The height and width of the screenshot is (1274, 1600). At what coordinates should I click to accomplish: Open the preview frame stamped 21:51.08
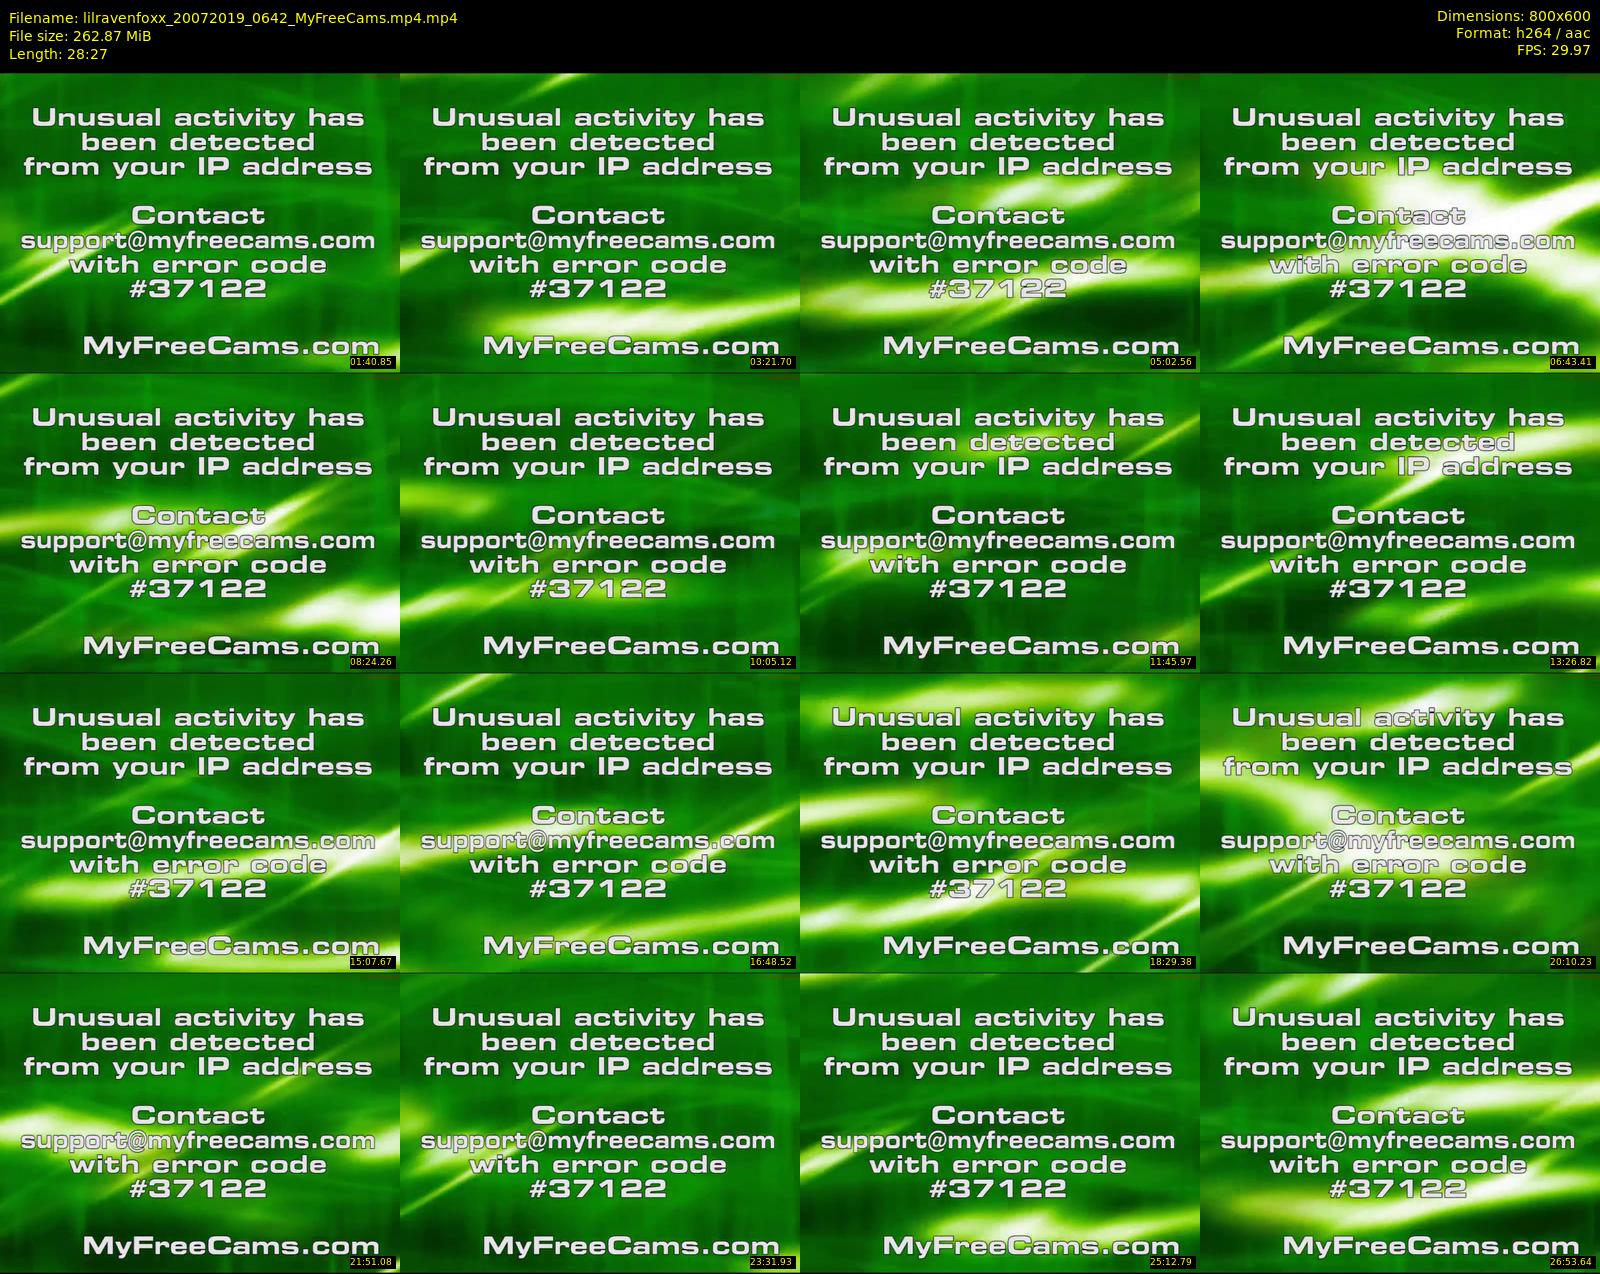(200, 1122)
